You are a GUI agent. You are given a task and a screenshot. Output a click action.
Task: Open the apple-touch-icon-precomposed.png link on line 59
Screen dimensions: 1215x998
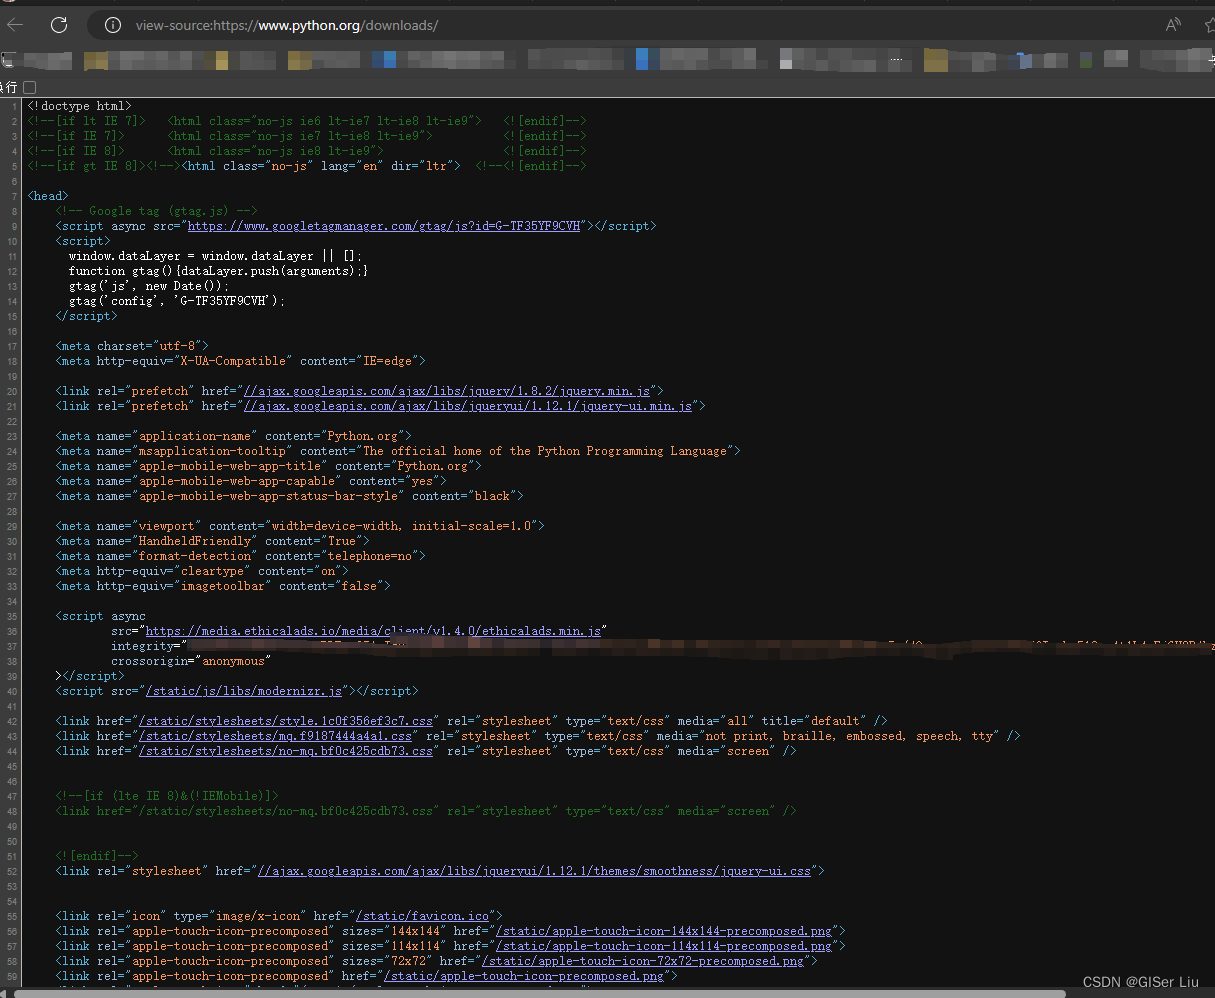click(524, 976)
